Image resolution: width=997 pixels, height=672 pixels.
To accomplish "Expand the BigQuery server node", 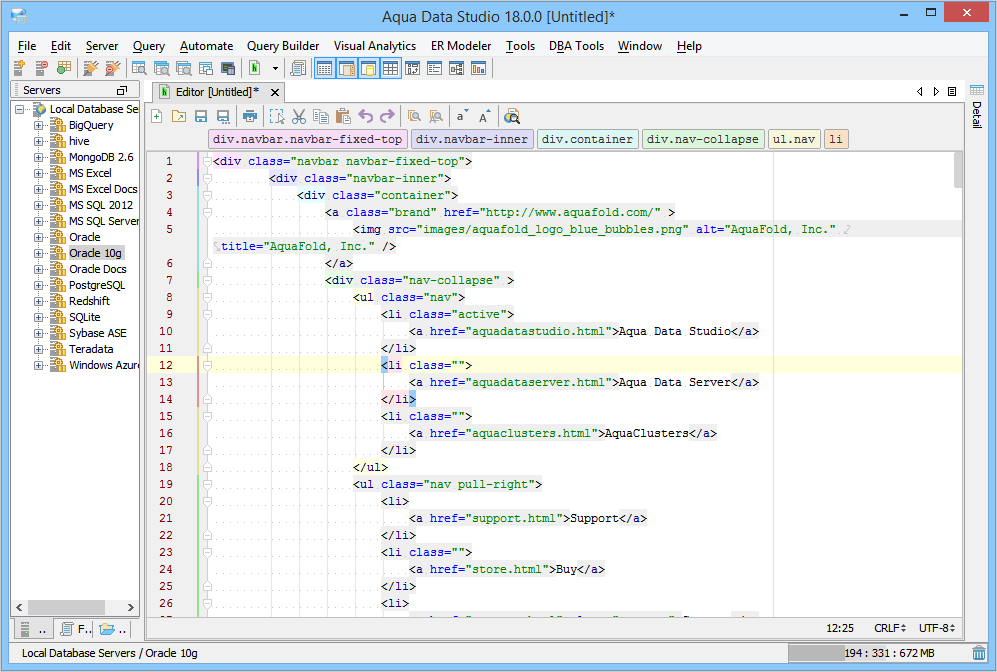I will click(x=39, y=126).
